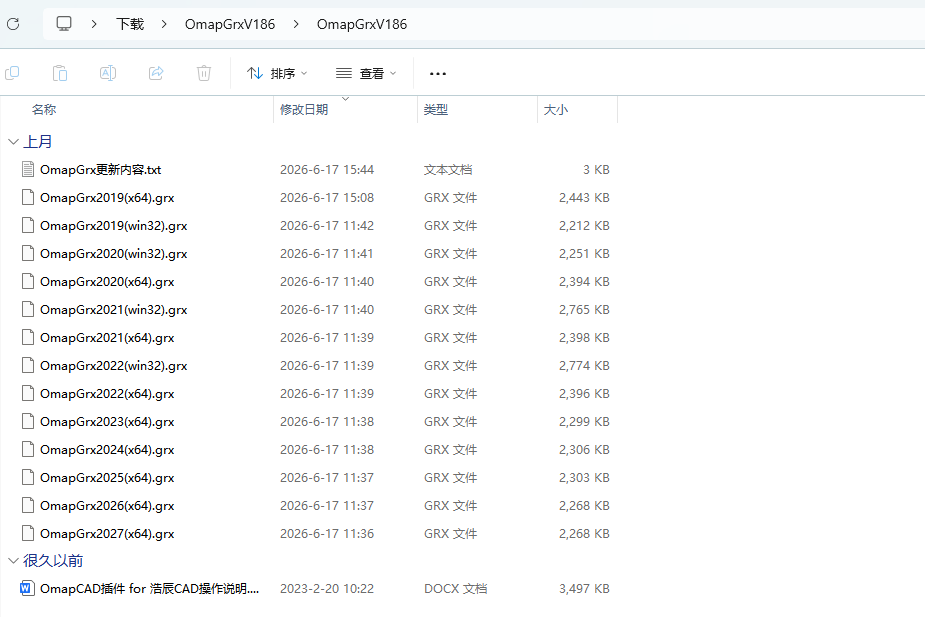Expand chevron after the PC icon in breadcrumb

click(94, 24)
